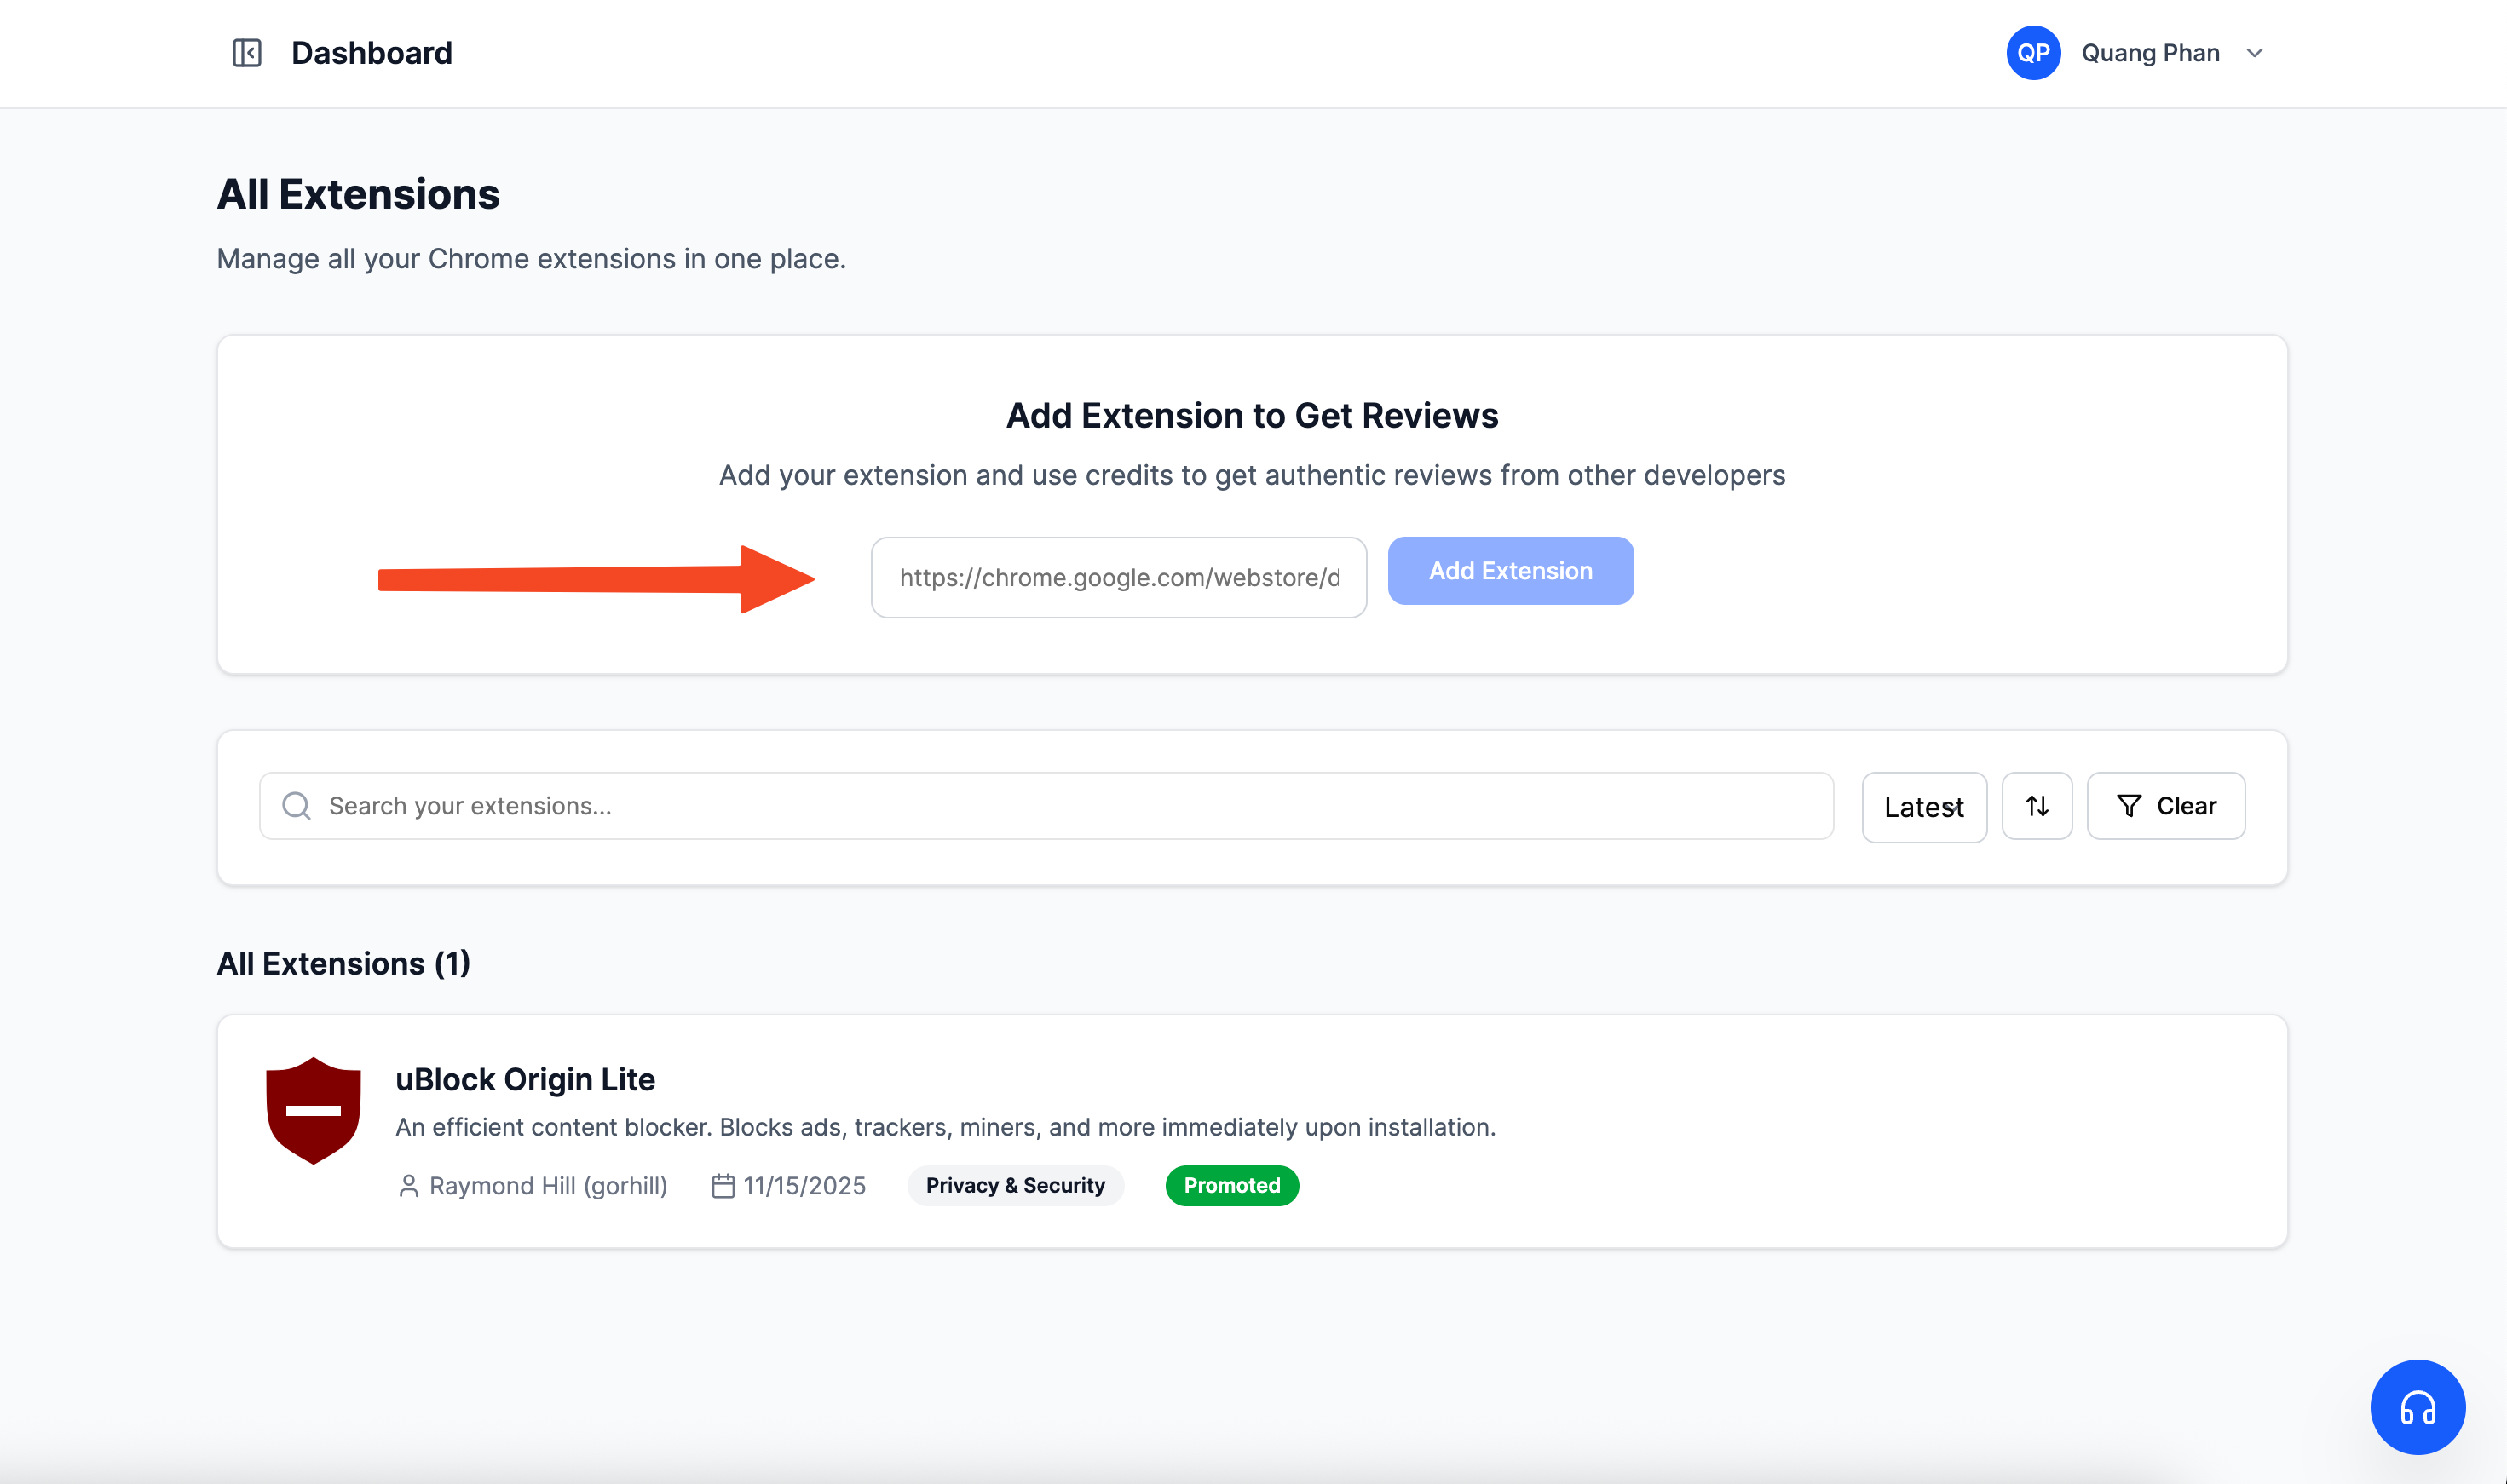2507x1484 pixels.
Task: Focus the Chrome webstore URL input field
Action: pyautogui.click(x=1118, y=577)
